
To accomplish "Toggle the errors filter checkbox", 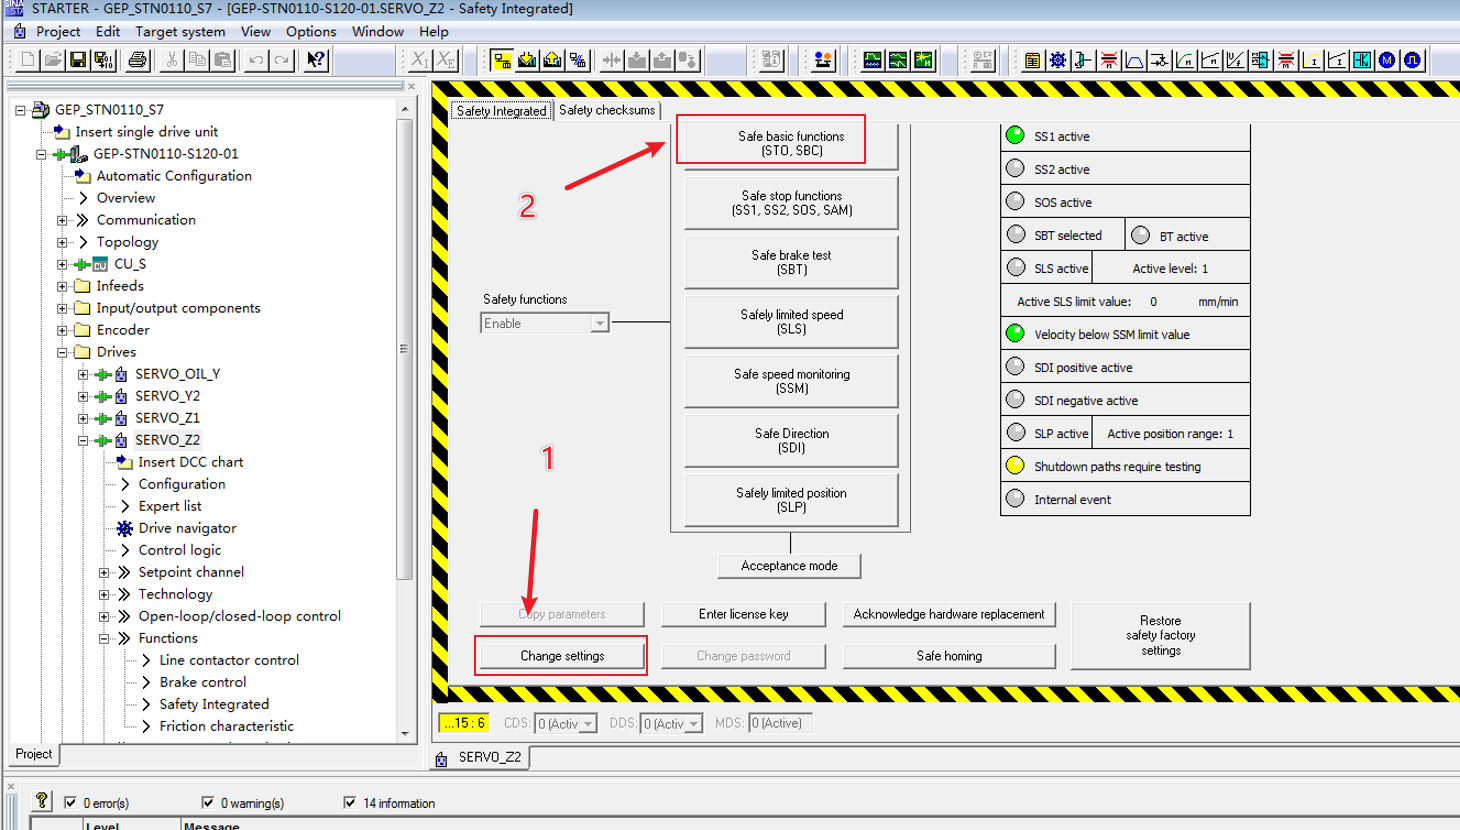I will [70, 802].
